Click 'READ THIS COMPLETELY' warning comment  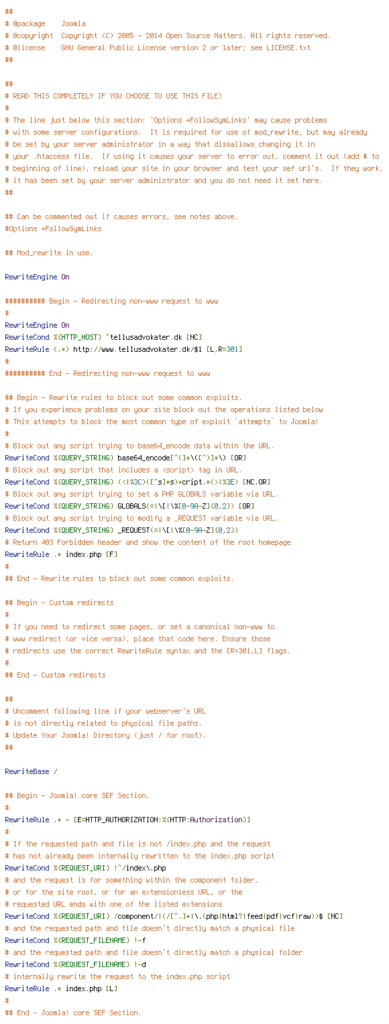[113, 96]
